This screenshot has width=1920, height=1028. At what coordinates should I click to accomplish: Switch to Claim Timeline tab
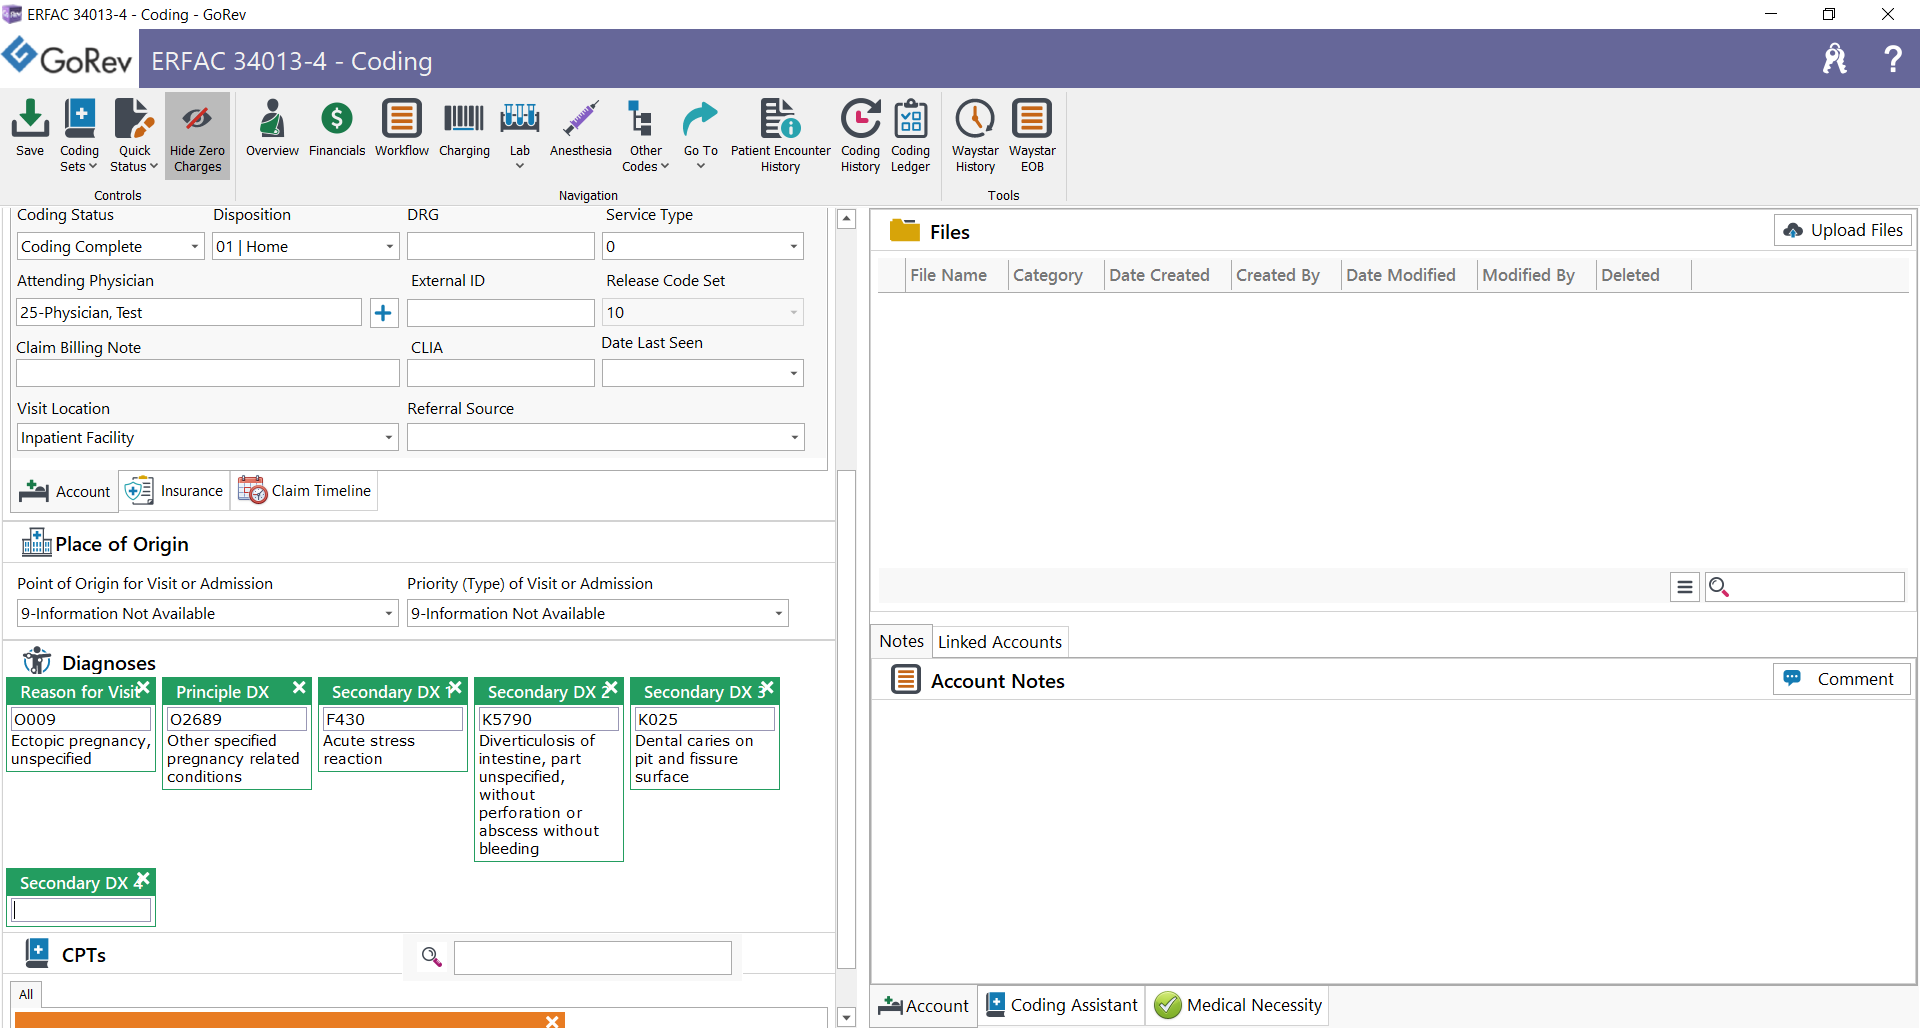click(304, 491)
